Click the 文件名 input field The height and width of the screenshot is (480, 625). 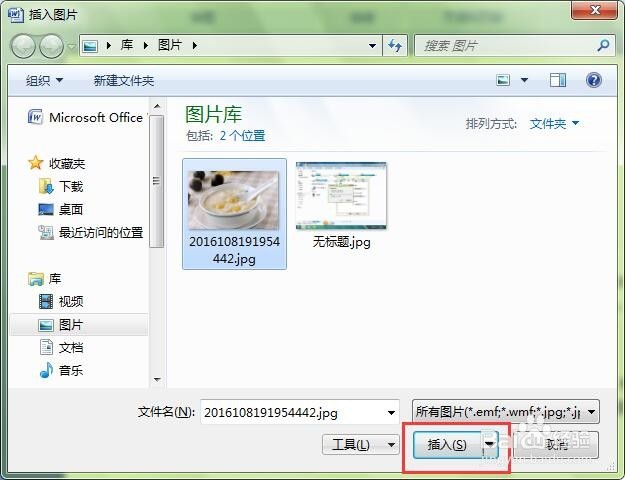(x=293, y=412)
